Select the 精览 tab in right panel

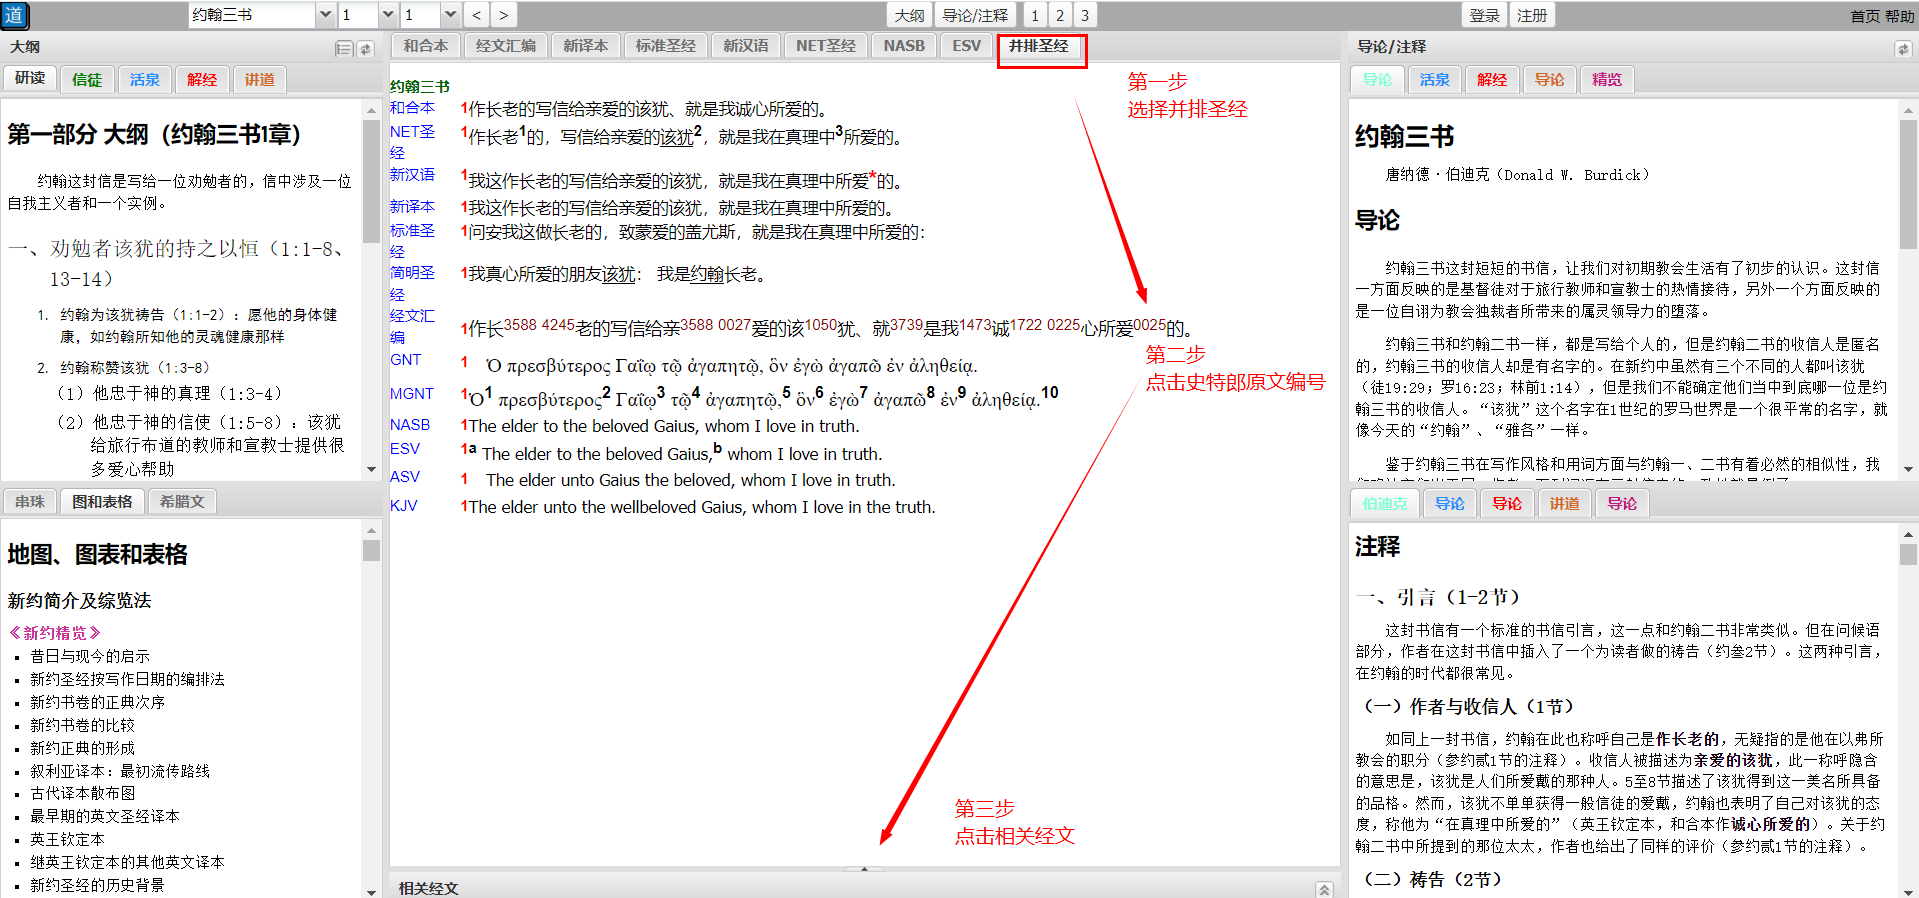click(1606, 80)
